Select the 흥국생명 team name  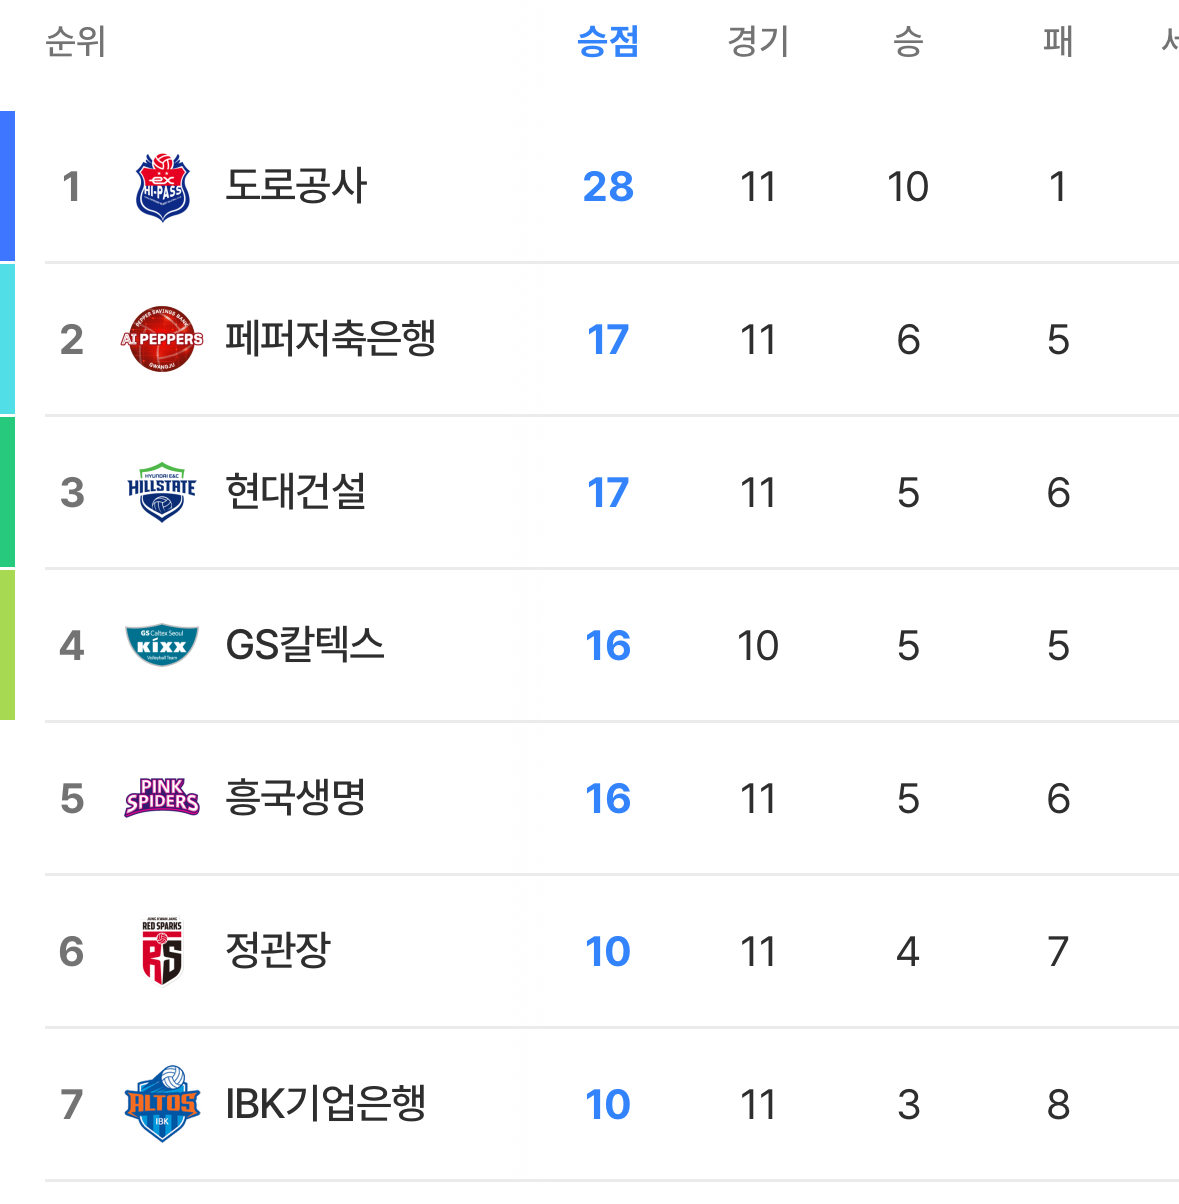296,798
